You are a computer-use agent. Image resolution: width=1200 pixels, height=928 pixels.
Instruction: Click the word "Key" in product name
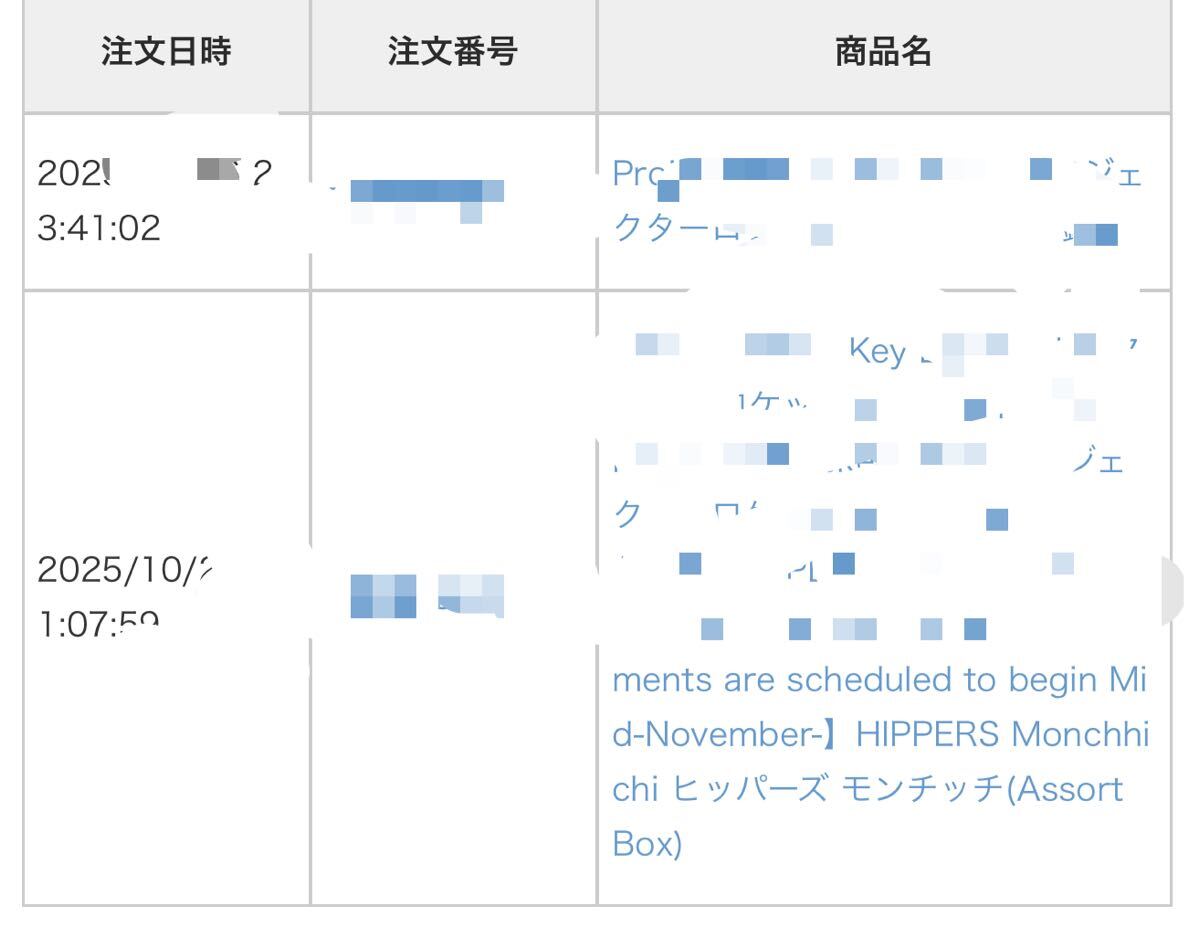(877, 352)
